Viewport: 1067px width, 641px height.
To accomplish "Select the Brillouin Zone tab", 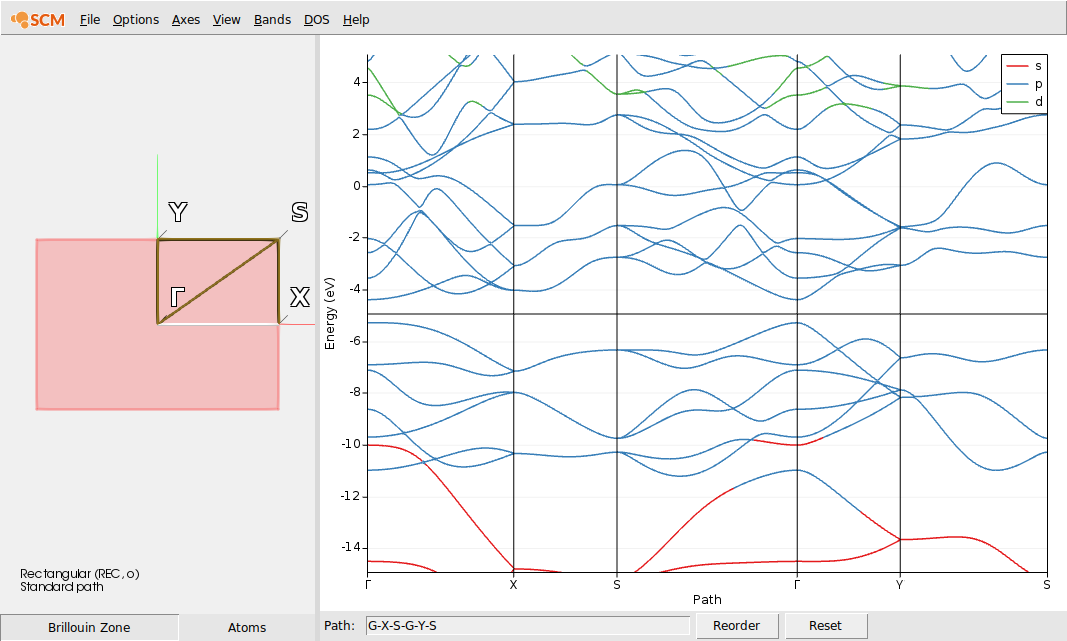I will [x=88, y=627].
